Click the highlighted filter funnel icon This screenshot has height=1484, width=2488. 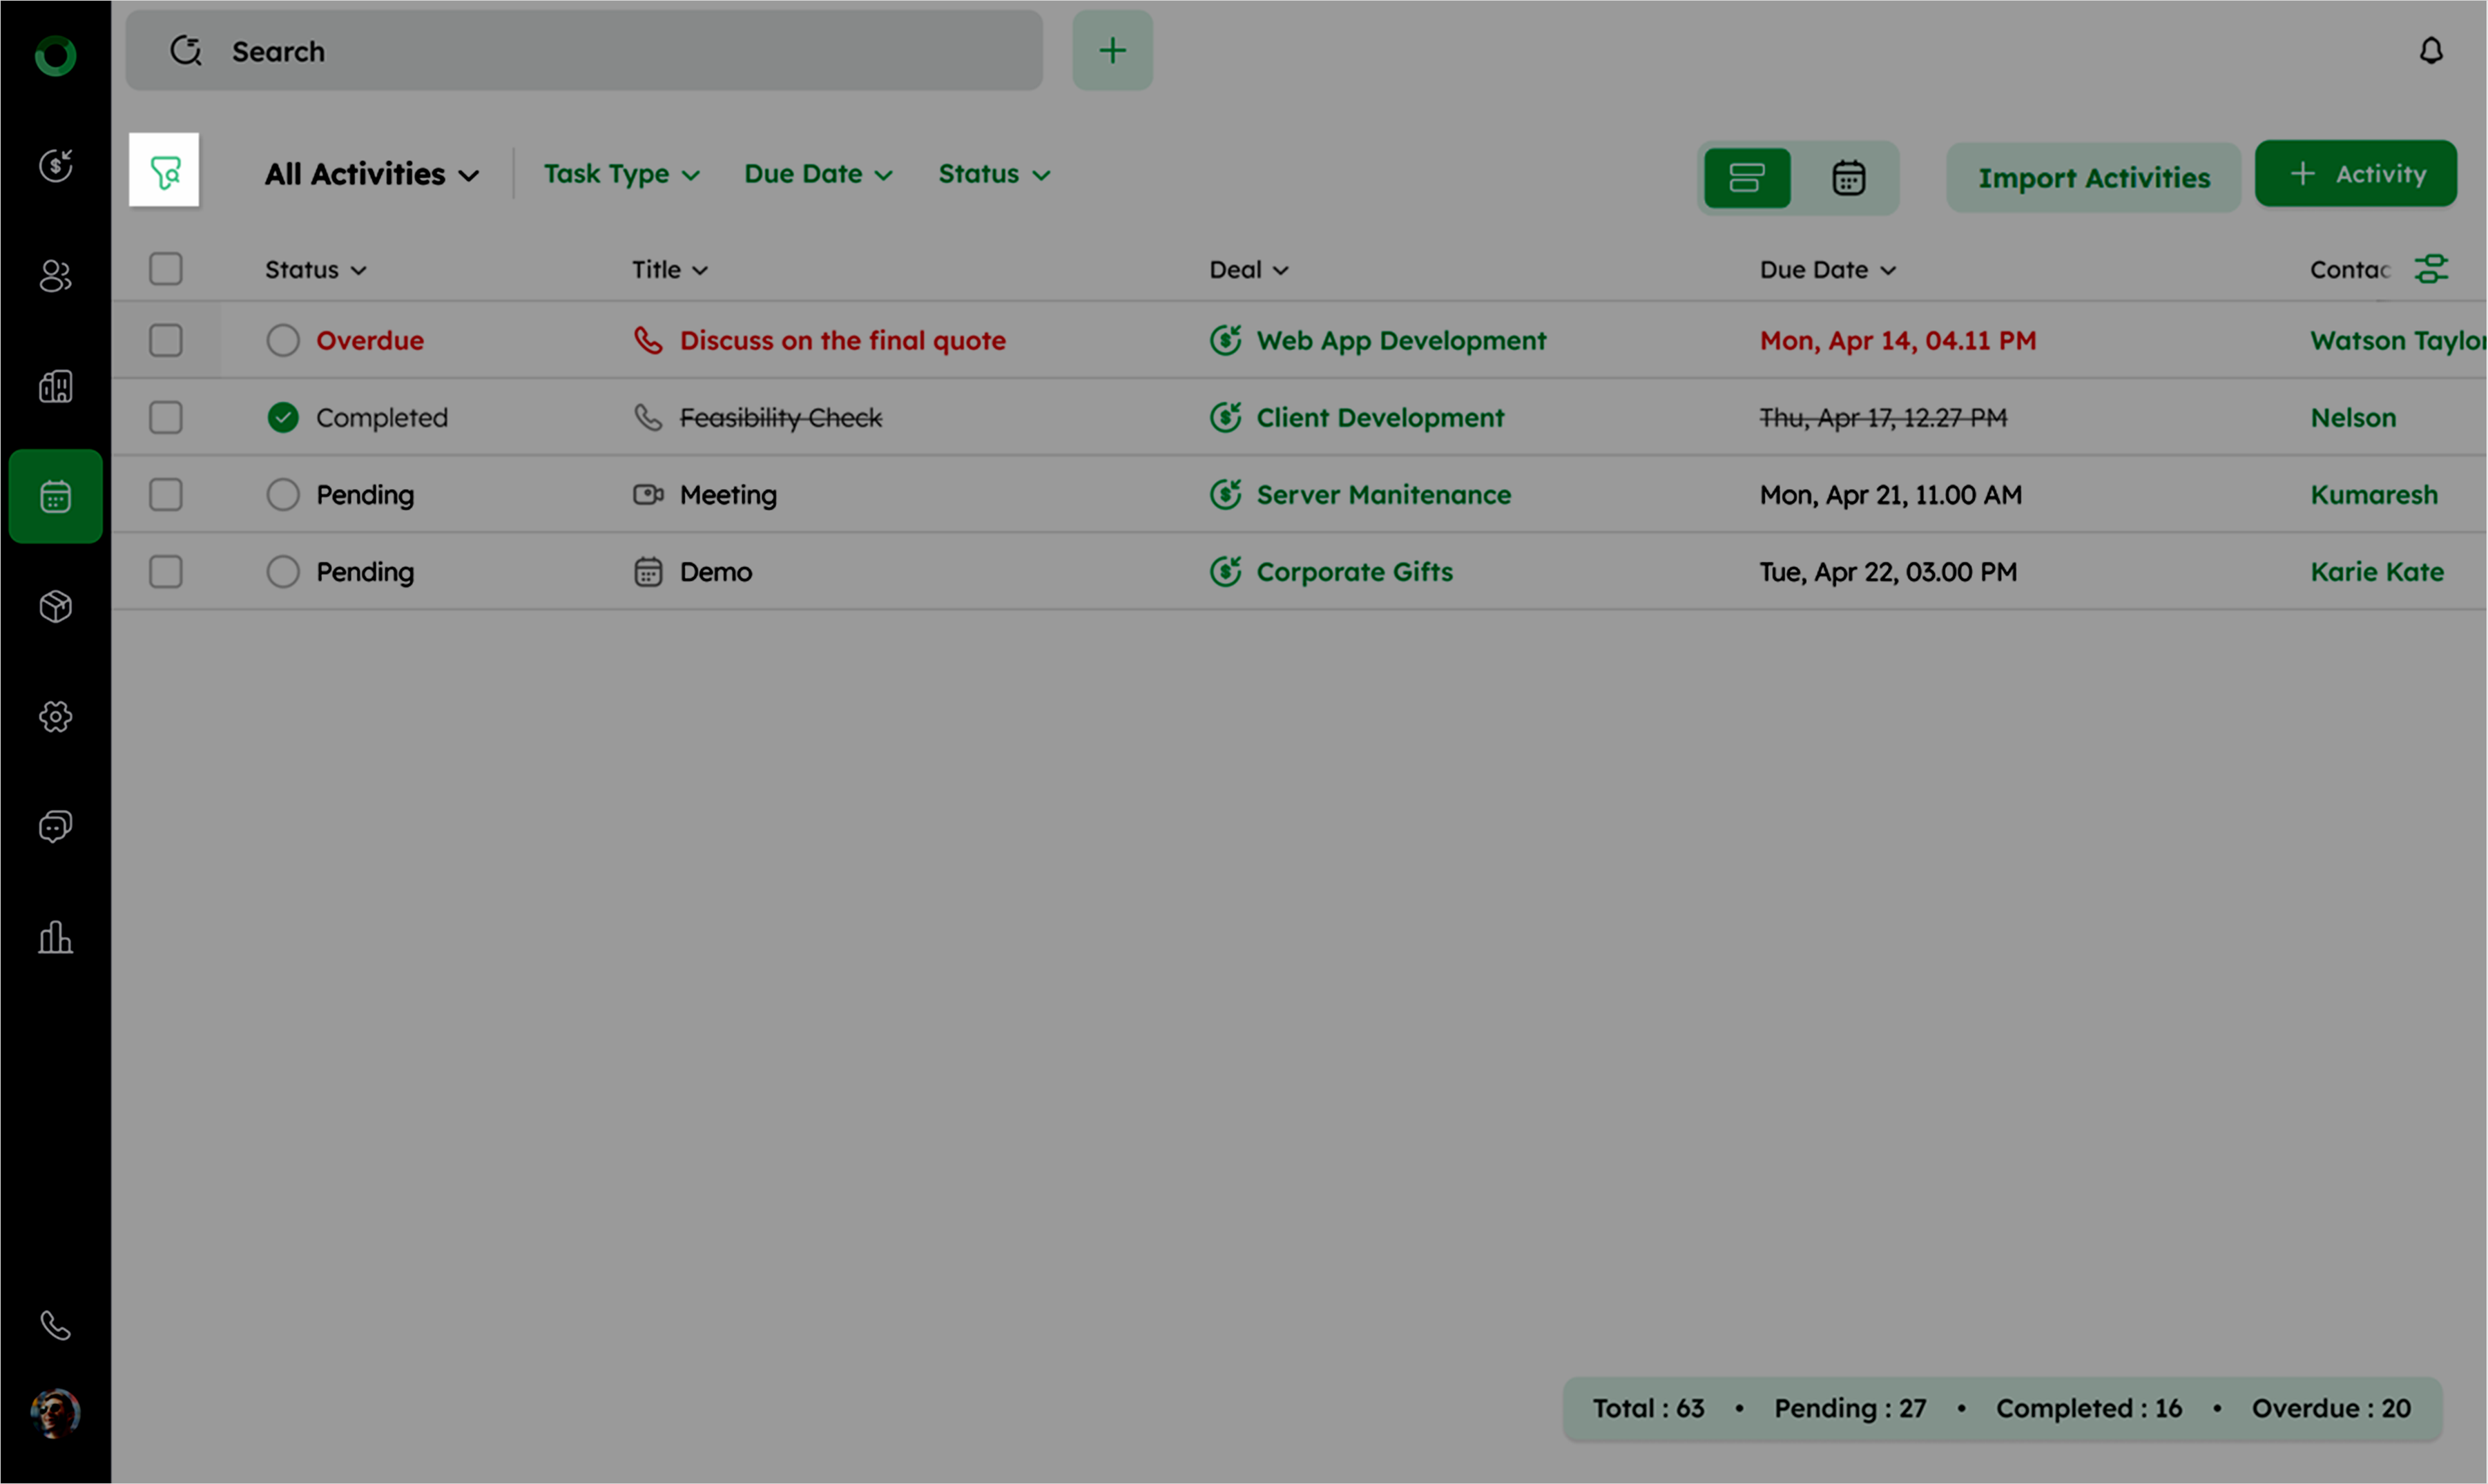point(164,171)
